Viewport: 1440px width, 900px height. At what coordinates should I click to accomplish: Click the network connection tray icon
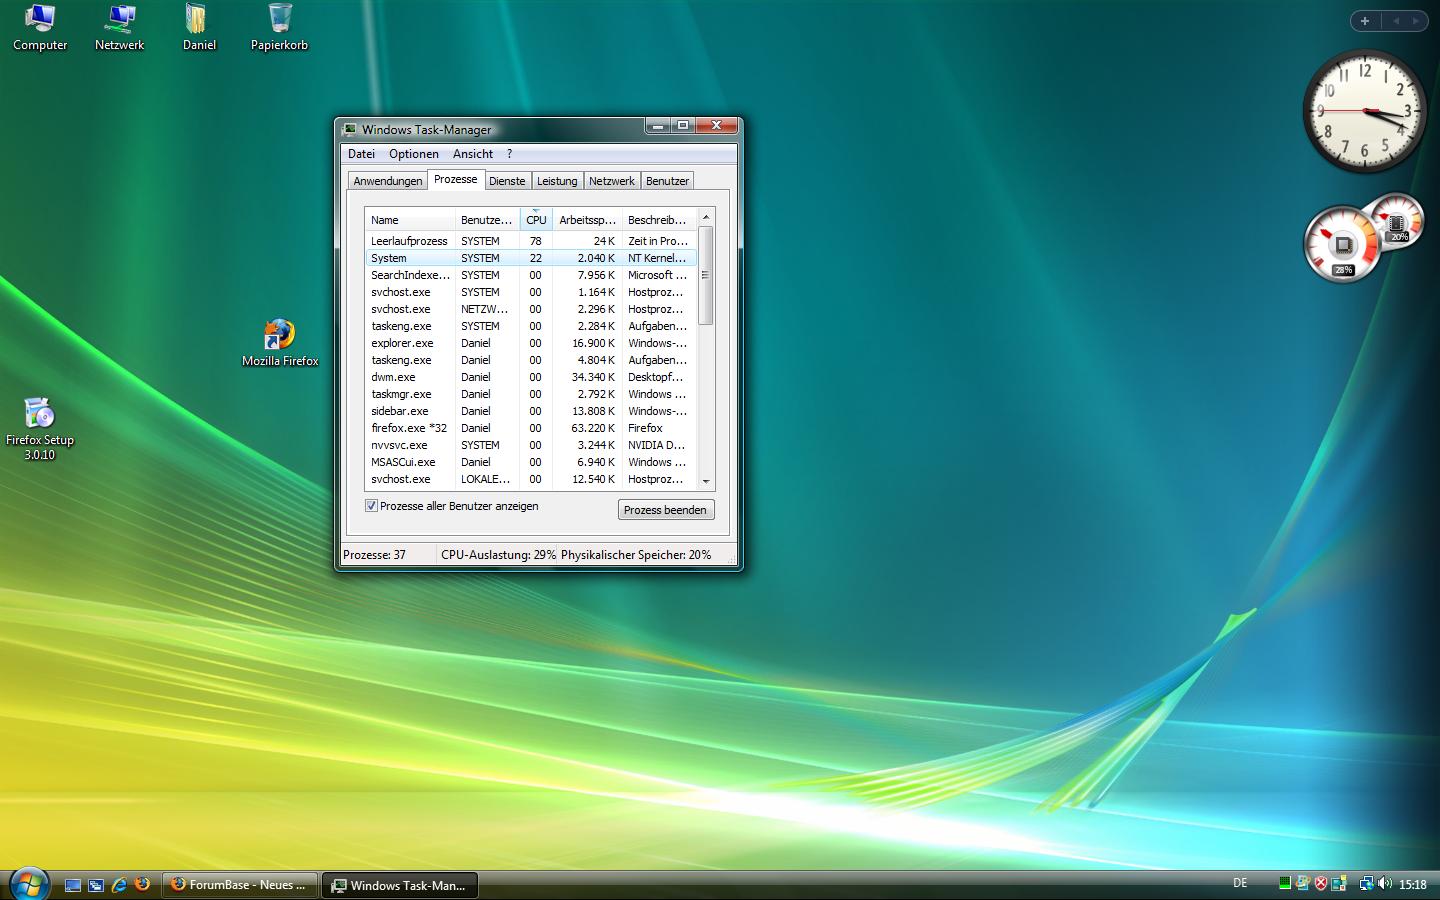point(1366,884)
